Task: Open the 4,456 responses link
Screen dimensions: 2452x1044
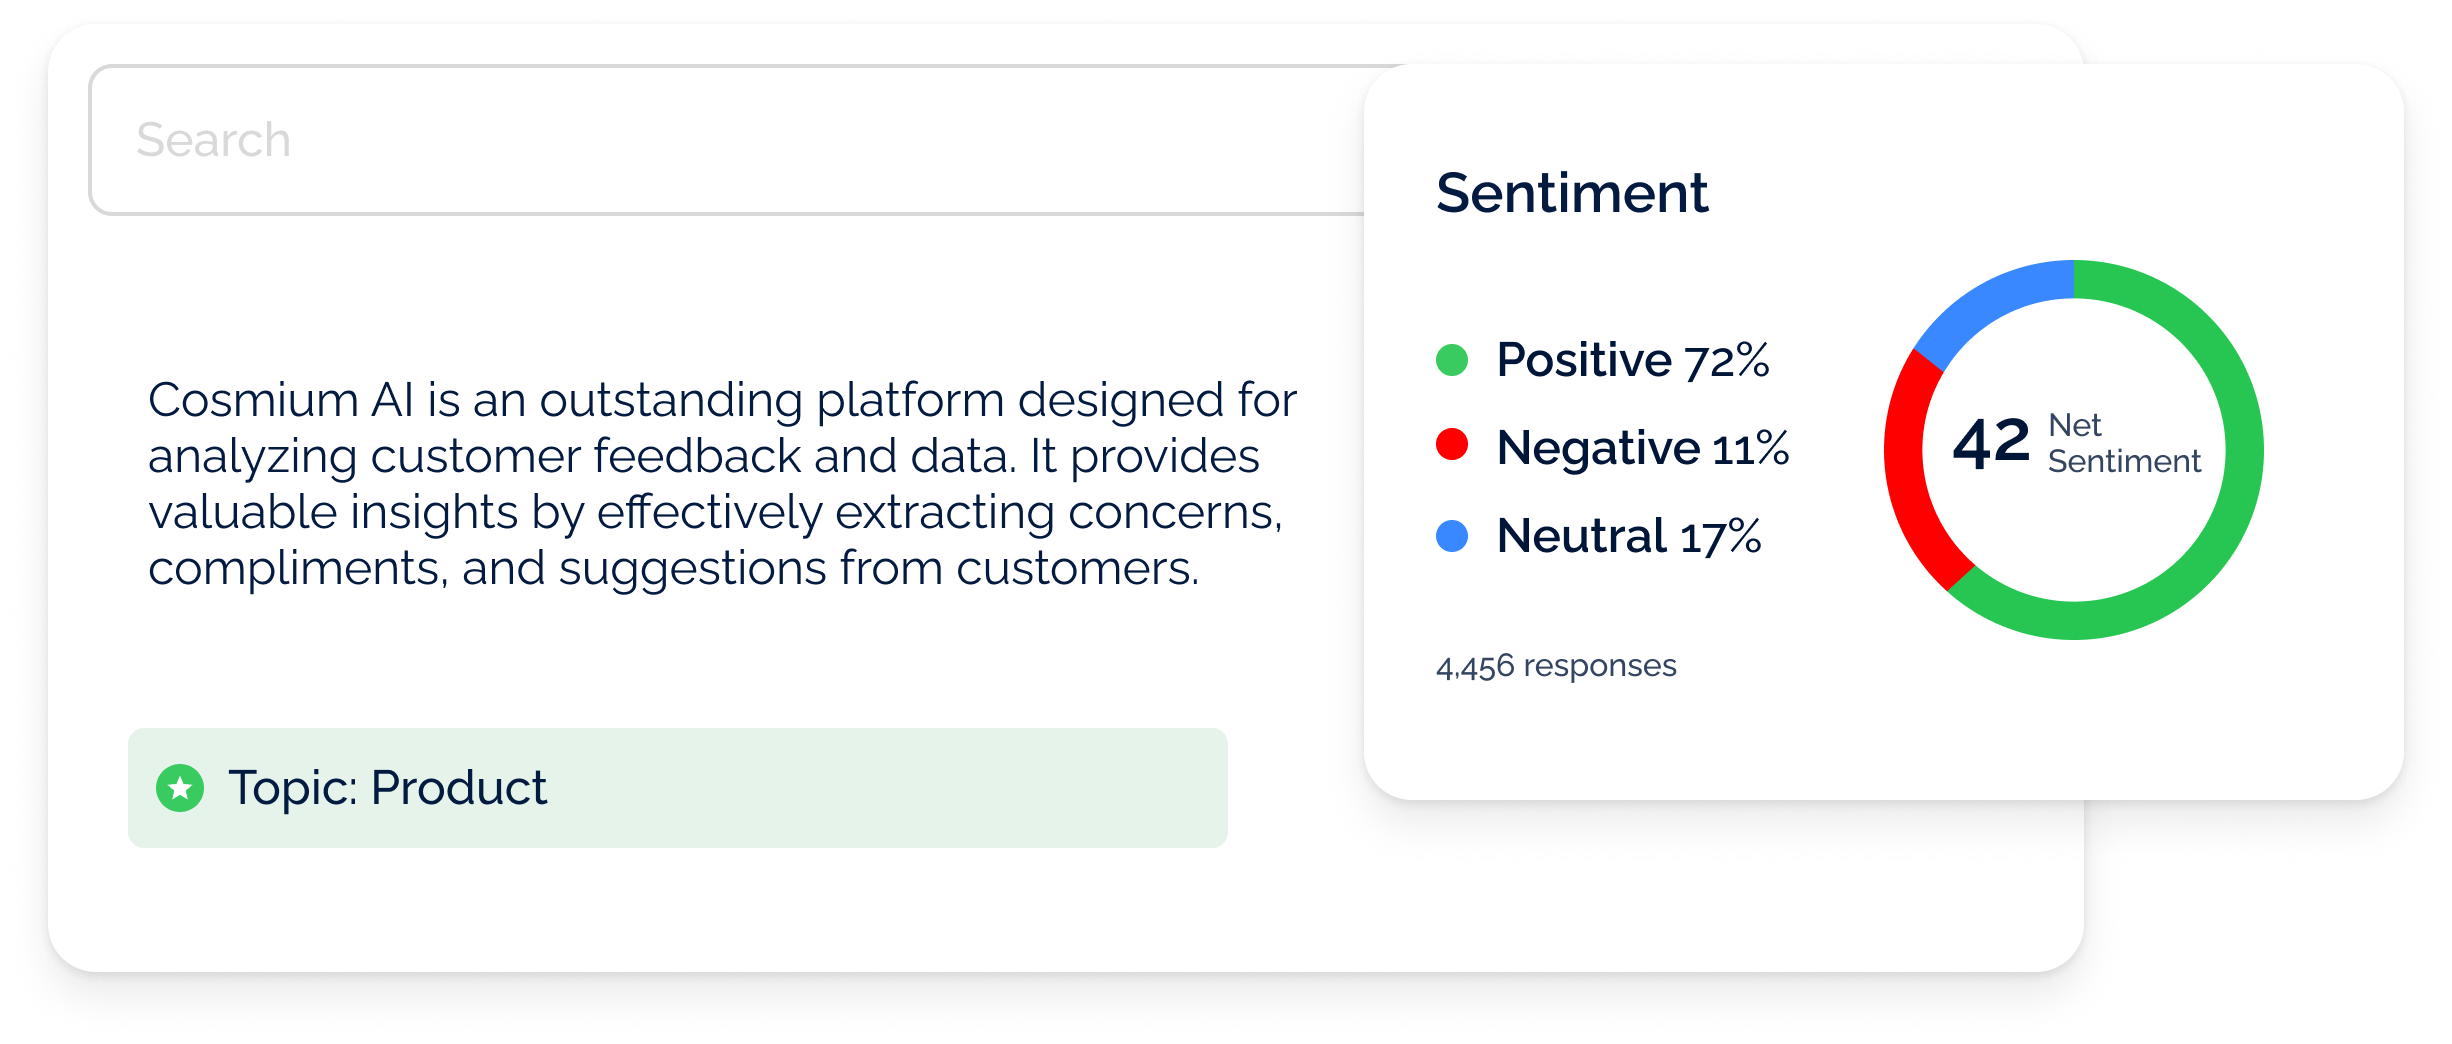Action: [x=1556, y=666]
